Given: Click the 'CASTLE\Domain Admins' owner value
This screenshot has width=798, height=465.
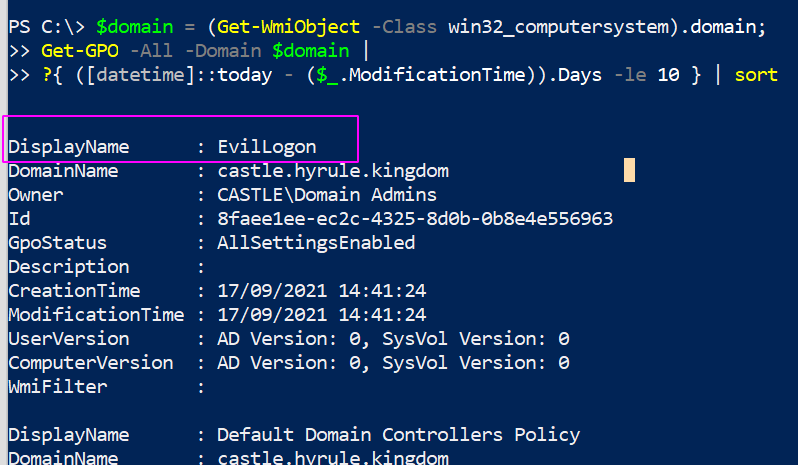Looking at the screenshot, I should (x=327, y=195).
